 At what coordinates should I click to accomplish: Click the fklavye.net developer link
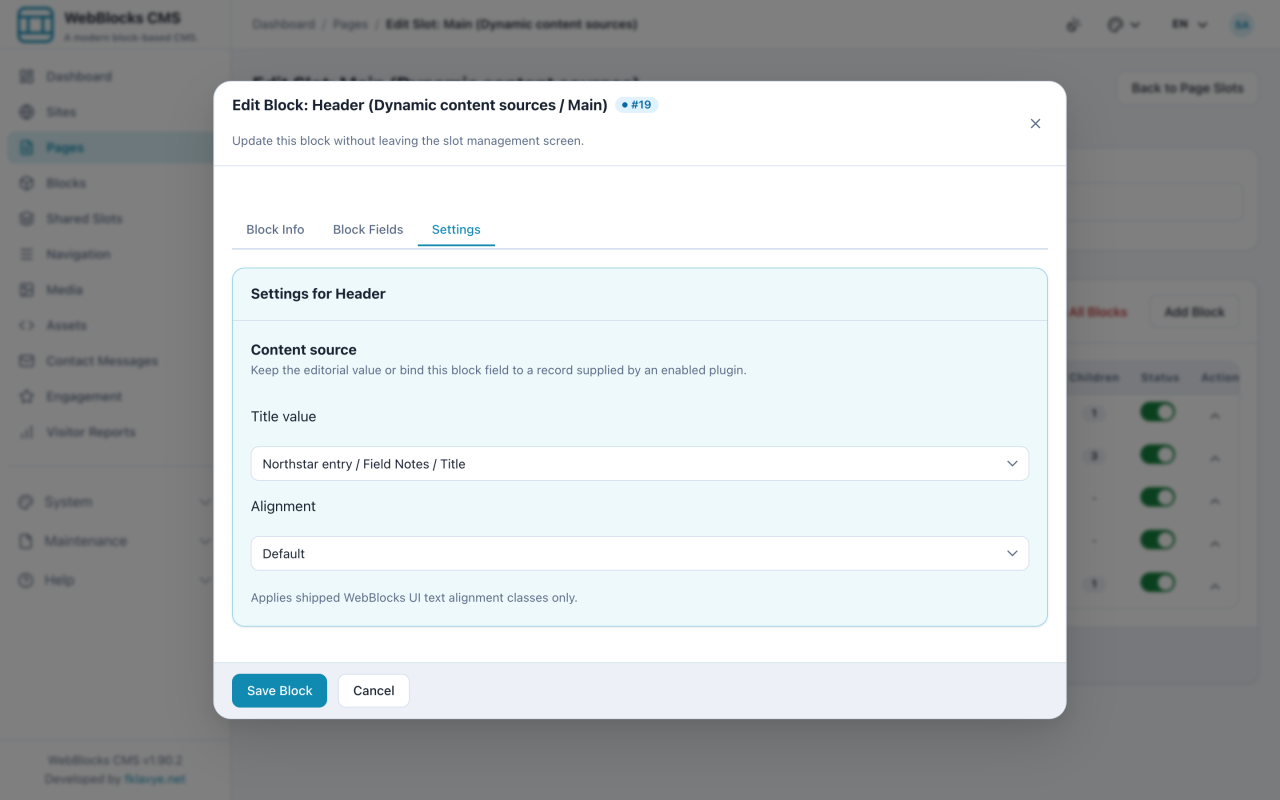tap(154, 779)
